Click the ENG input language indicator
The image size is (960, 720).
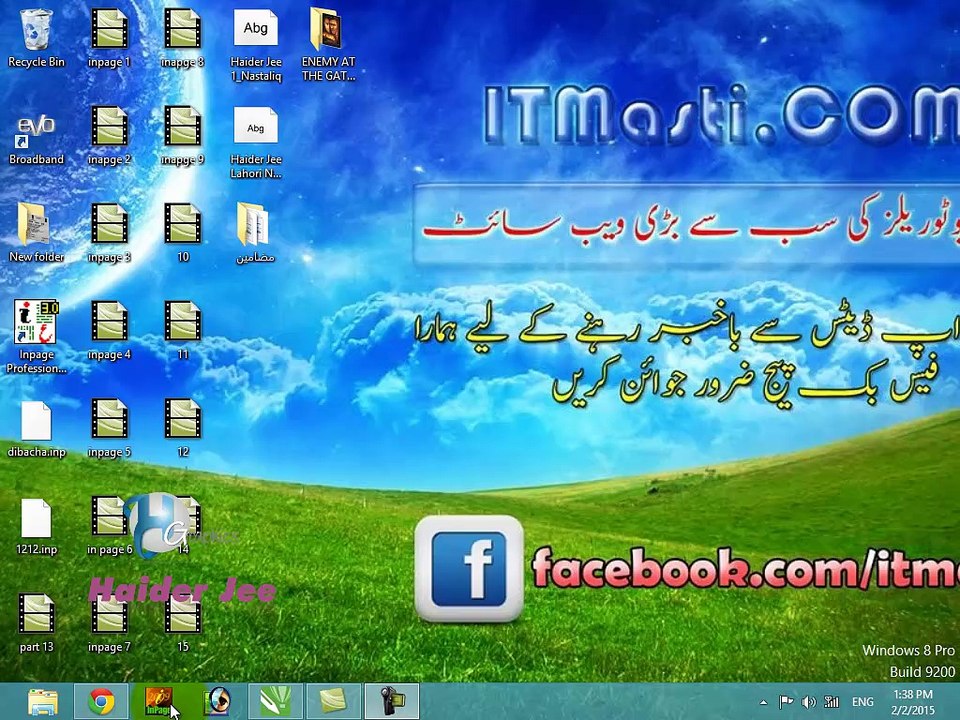click(863, 702)
